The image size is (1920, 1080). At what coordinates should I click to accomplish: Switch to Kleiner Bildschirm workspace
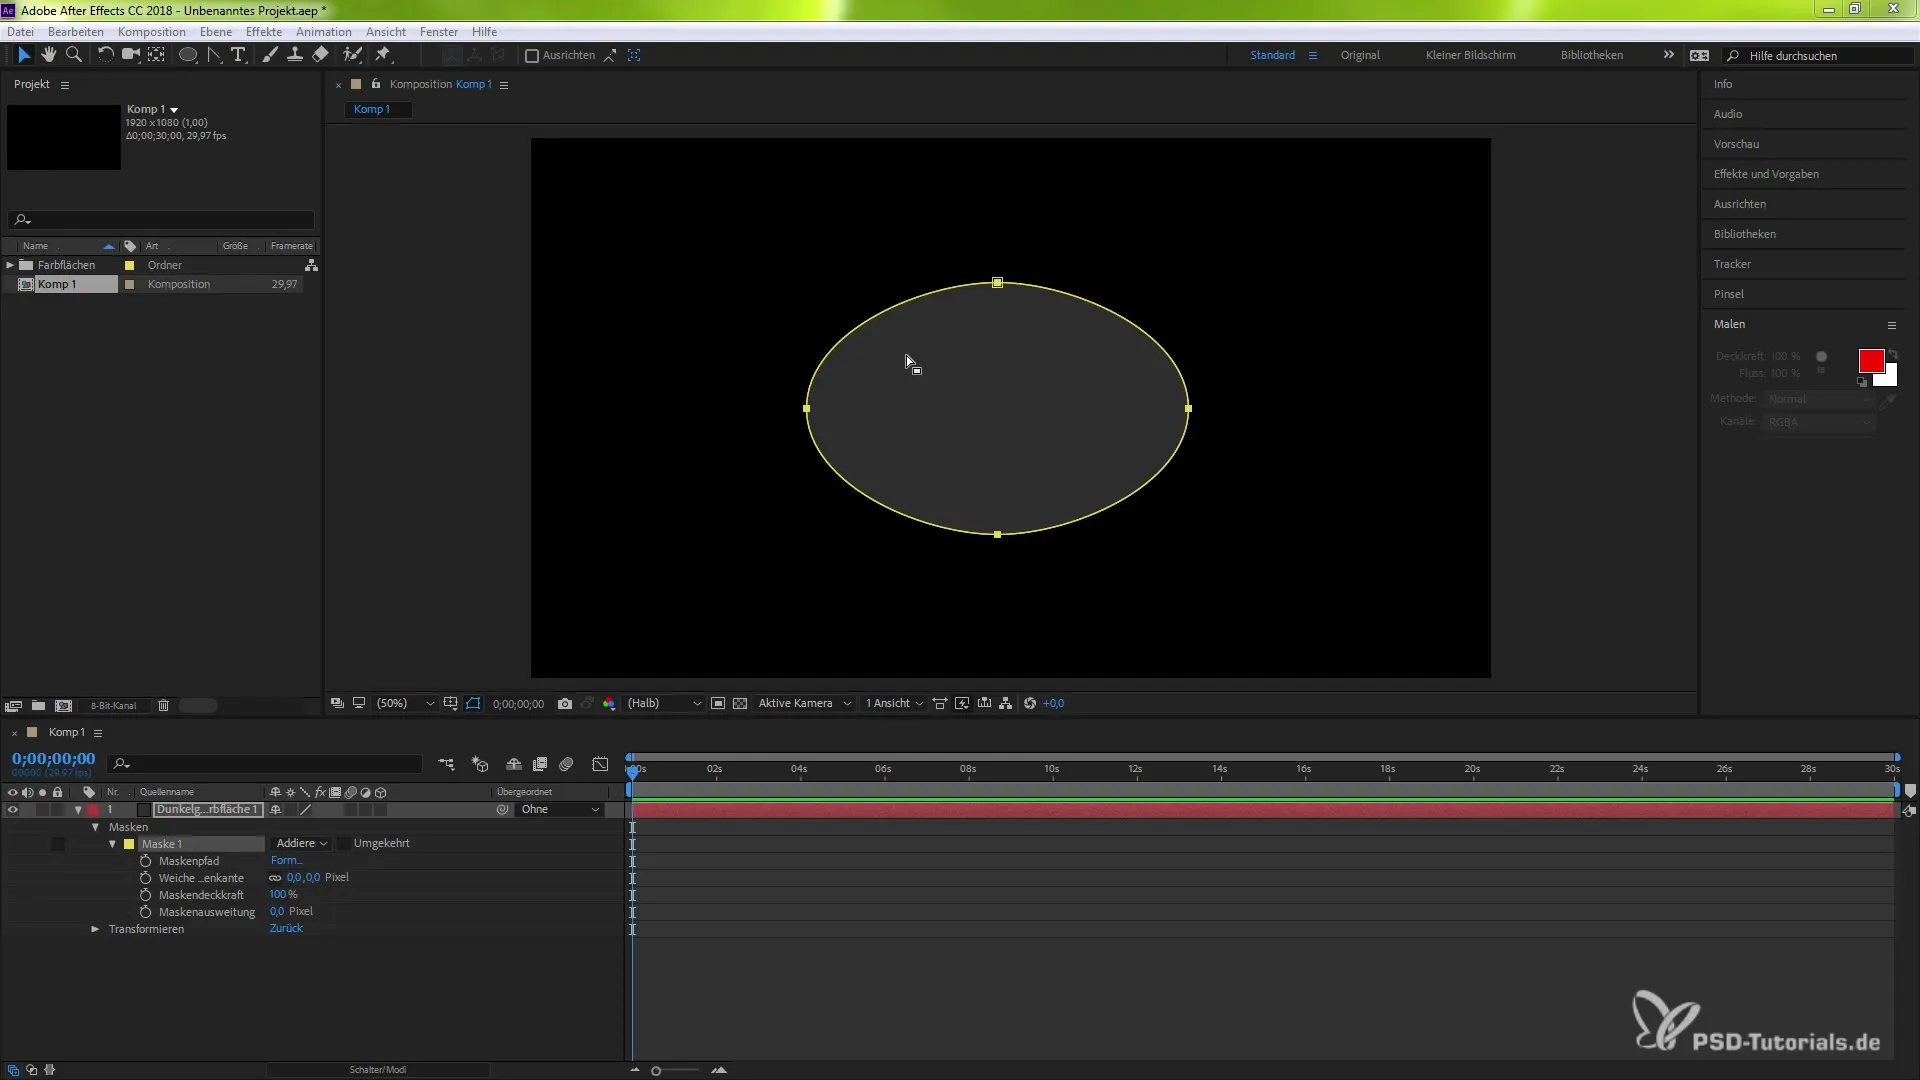[x=1470, y=56]
